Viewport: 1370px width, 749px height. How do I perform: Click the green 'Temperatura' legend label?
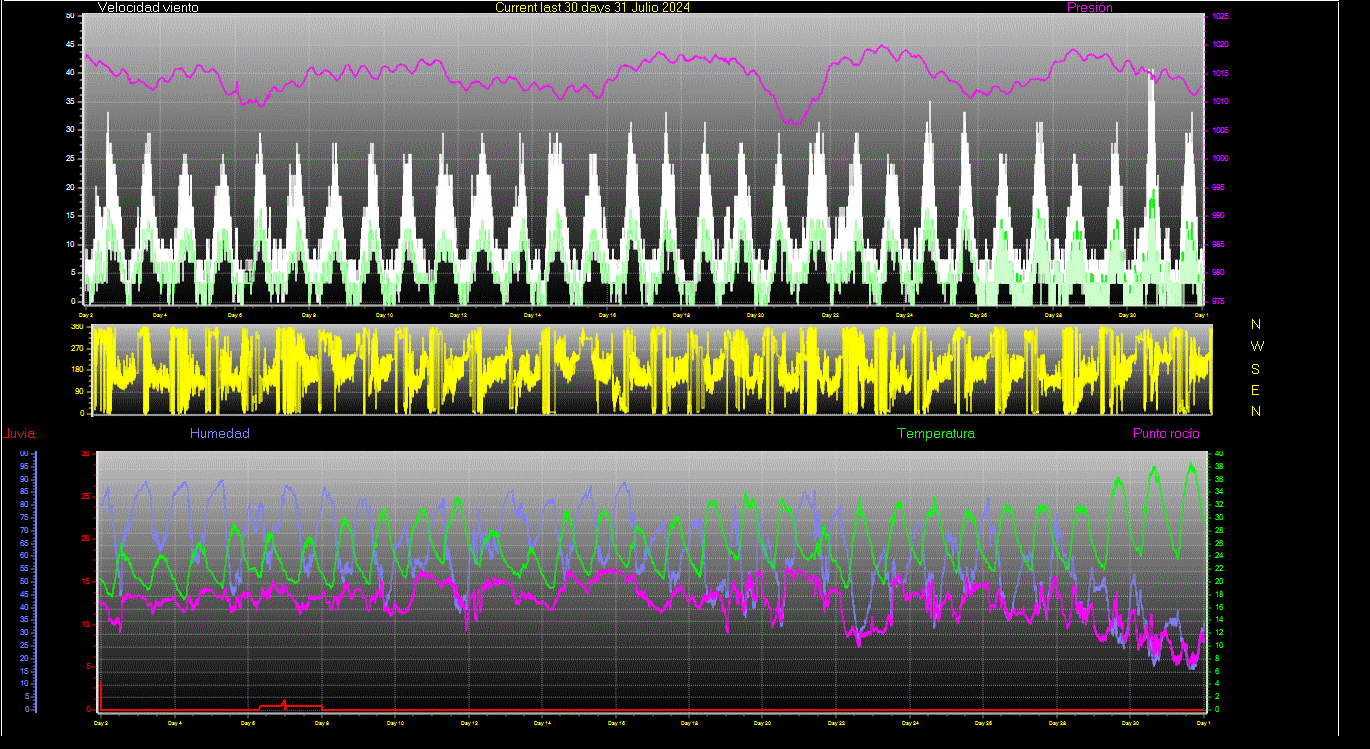pyautogui.click(x=936, y=433)
